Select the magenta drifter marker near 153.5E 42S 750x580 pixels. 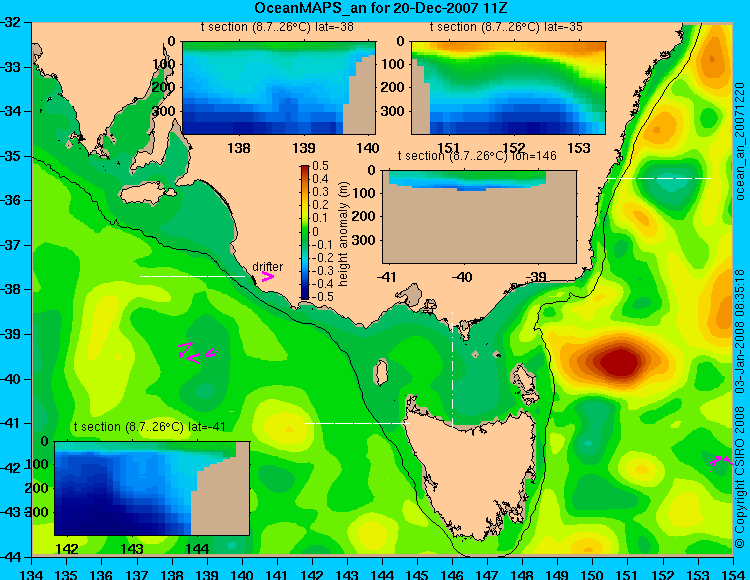[x=721, y=461]
